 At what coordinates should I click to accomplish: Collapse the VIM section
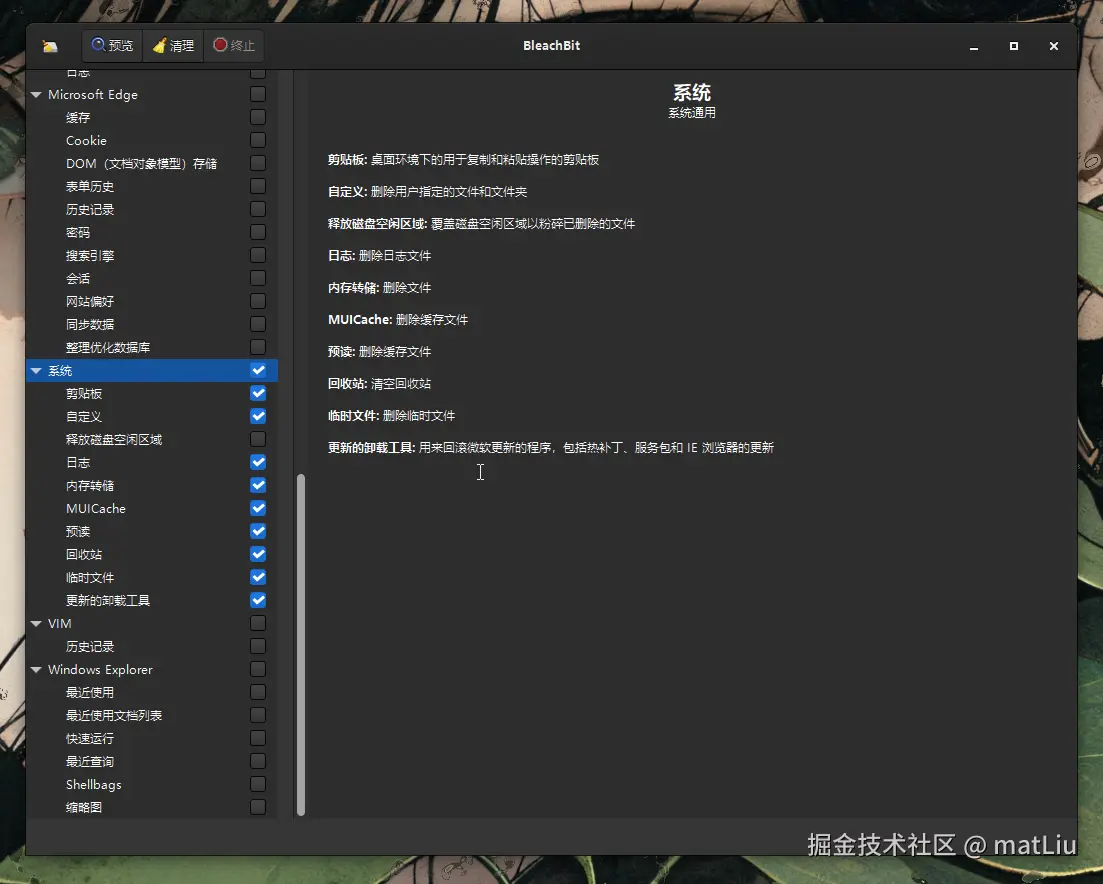[x=36, y=623]
